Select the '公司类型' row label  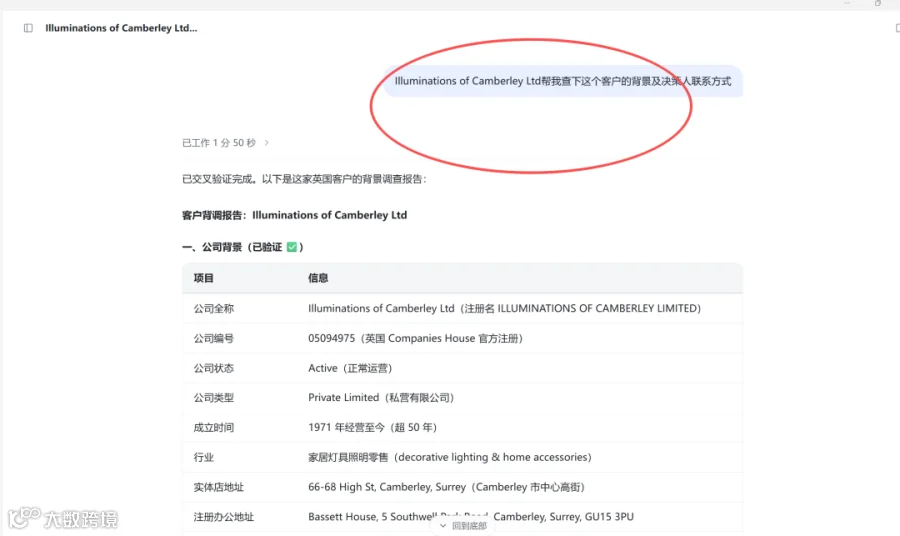214,398
